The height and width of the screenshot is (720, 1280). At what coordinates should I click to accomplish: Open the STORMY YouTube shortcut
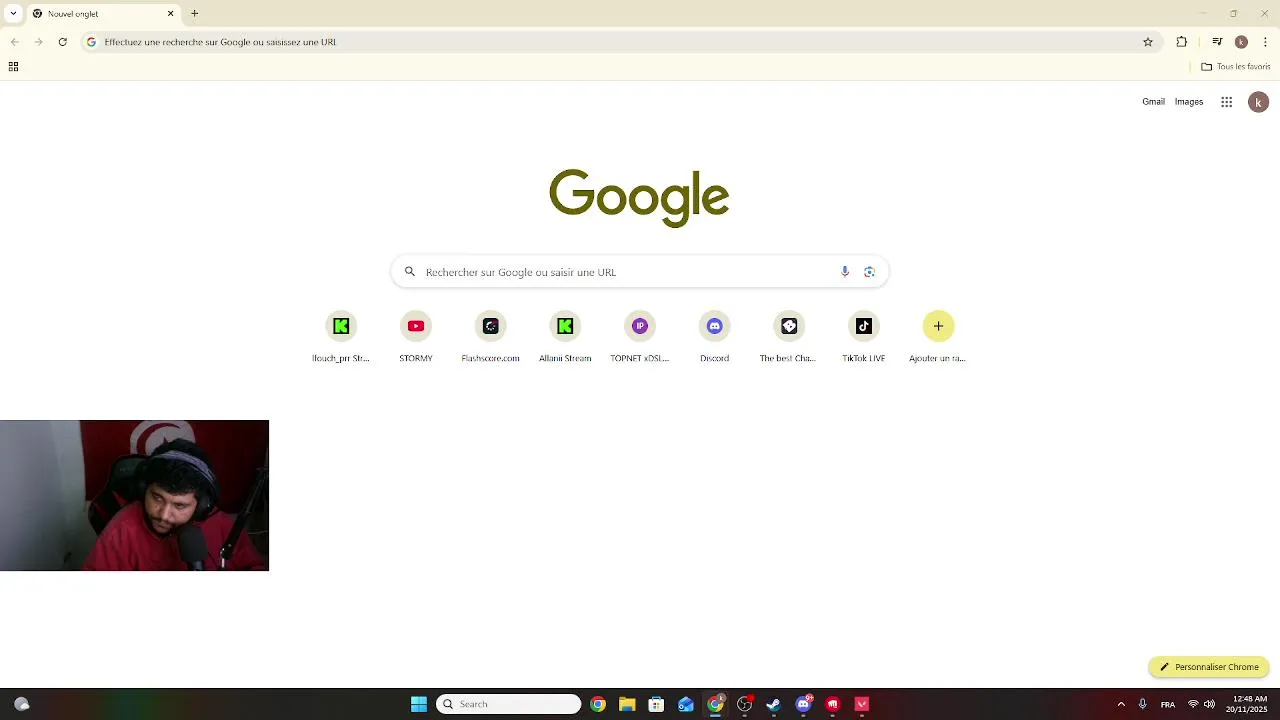(x=416, y=337)
